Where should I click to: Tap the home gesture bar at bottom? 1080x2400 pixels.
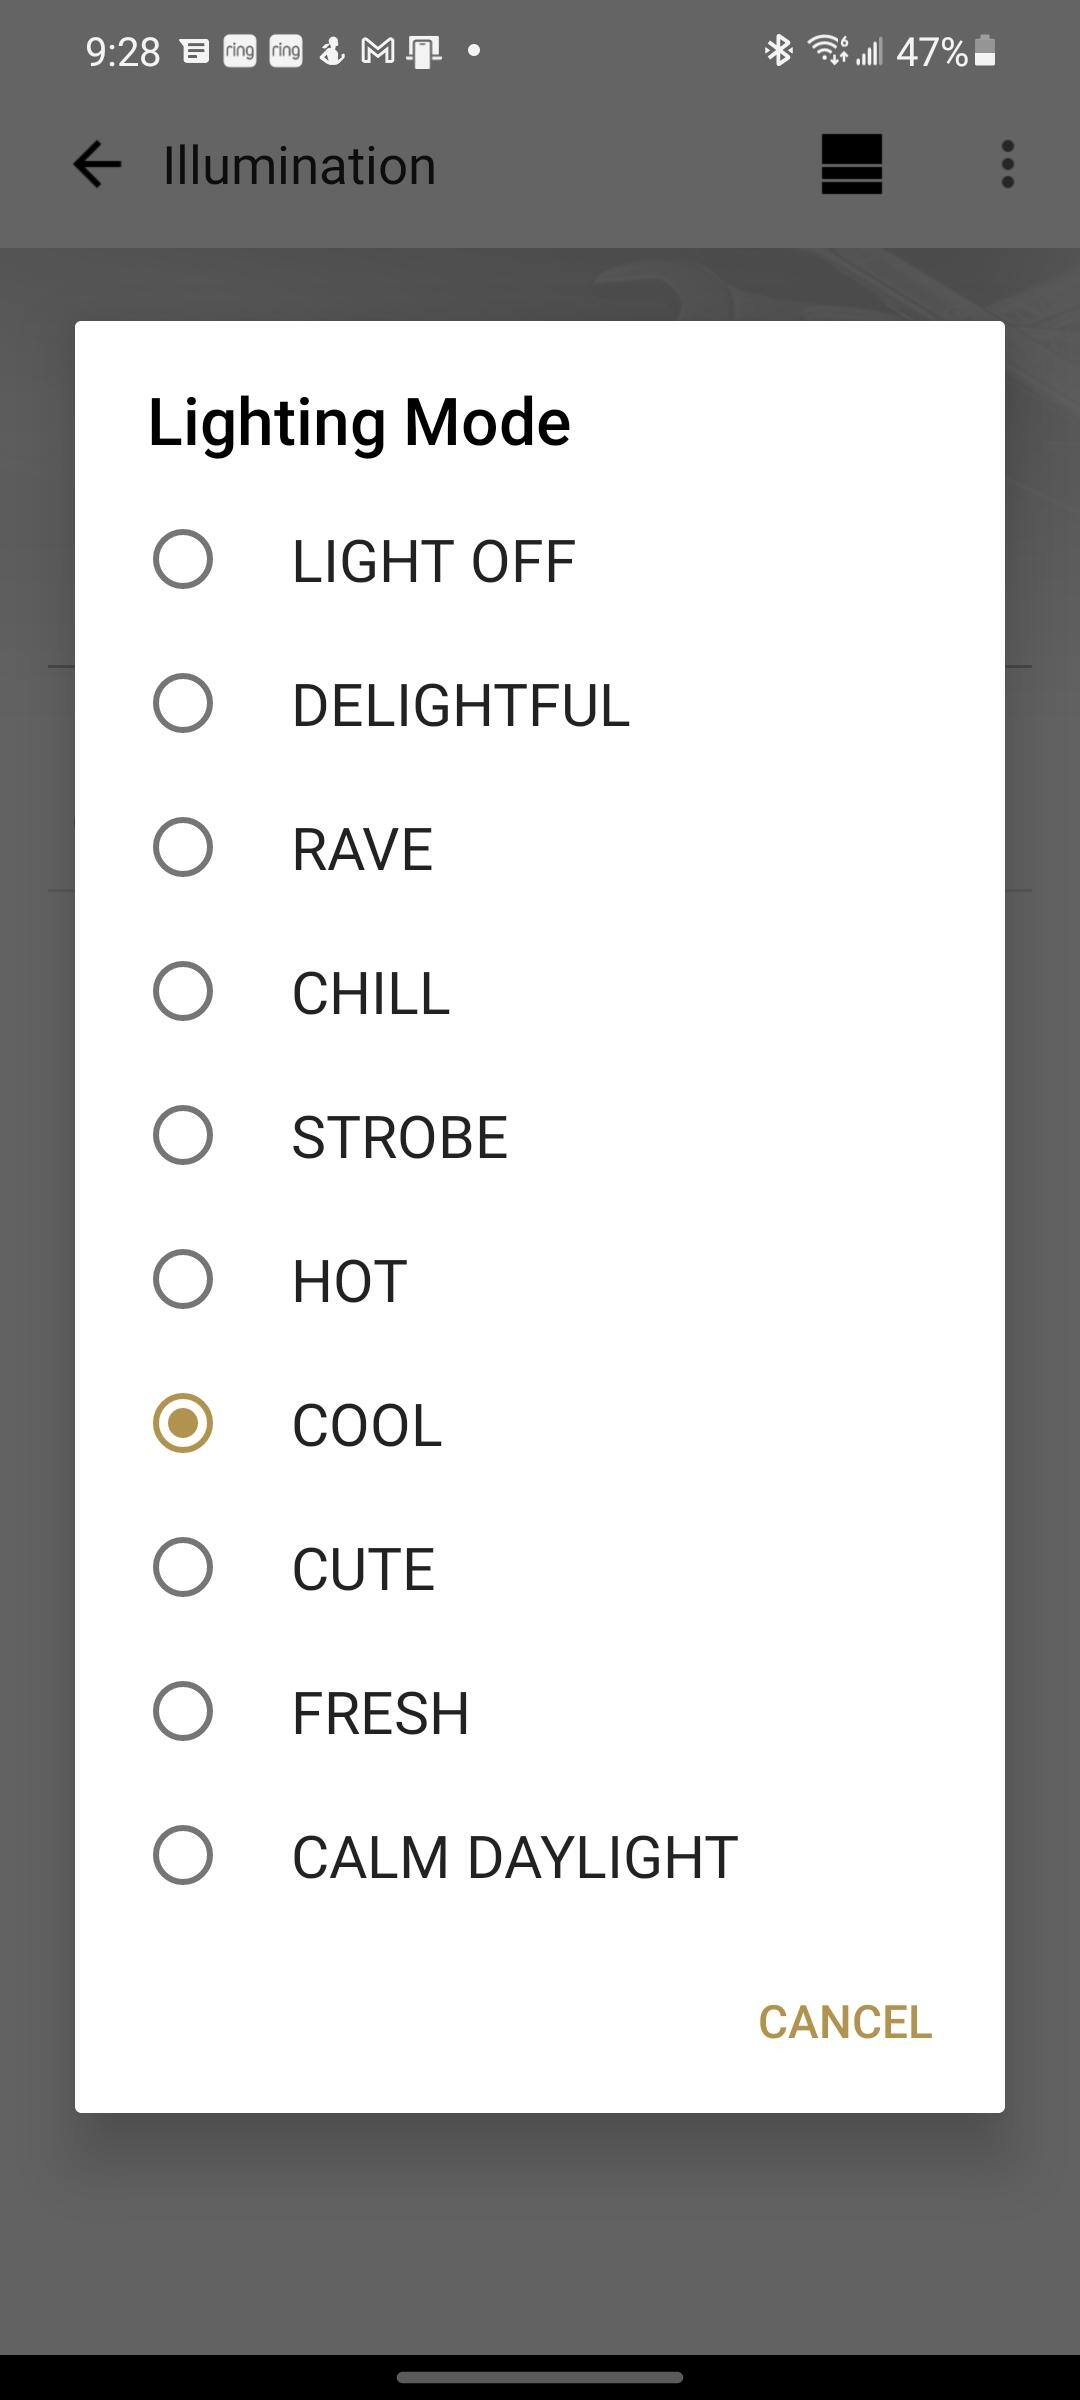(x=540, y=2377)
